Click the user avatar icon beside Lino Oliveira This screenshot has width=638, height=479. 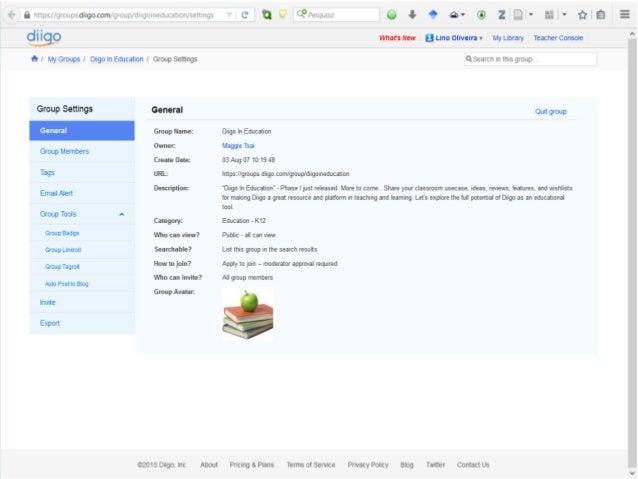[429, 38]
